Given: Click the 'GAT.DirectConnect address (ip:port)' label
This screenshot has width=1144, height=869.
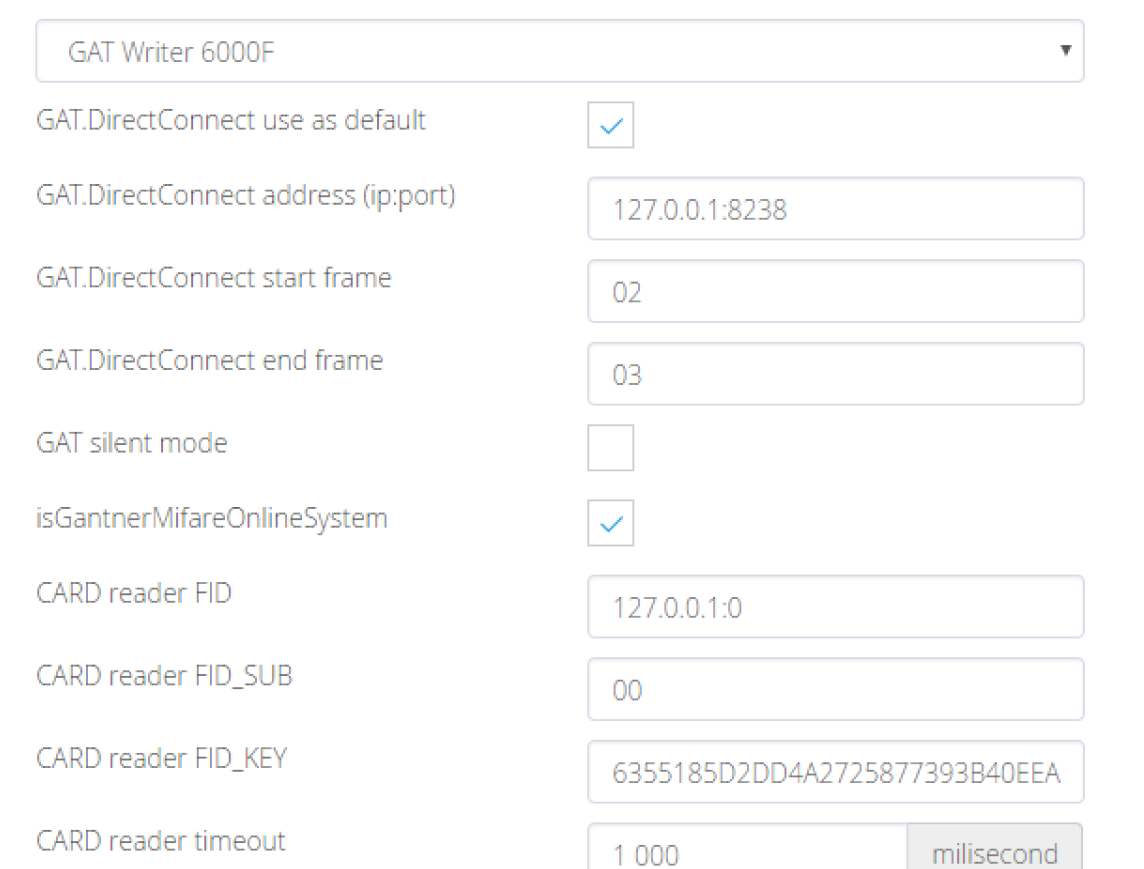Looking at the screenshot, I should (x=246, y=195).
